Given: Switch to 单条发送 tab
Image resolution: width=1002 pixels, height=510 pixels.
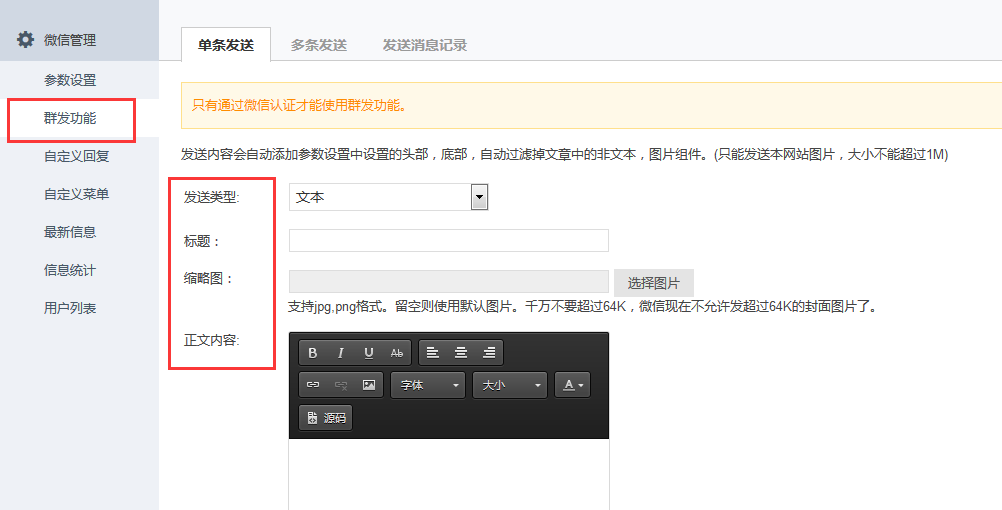Looking at the screenshot, I should click(x=226, y=45).
